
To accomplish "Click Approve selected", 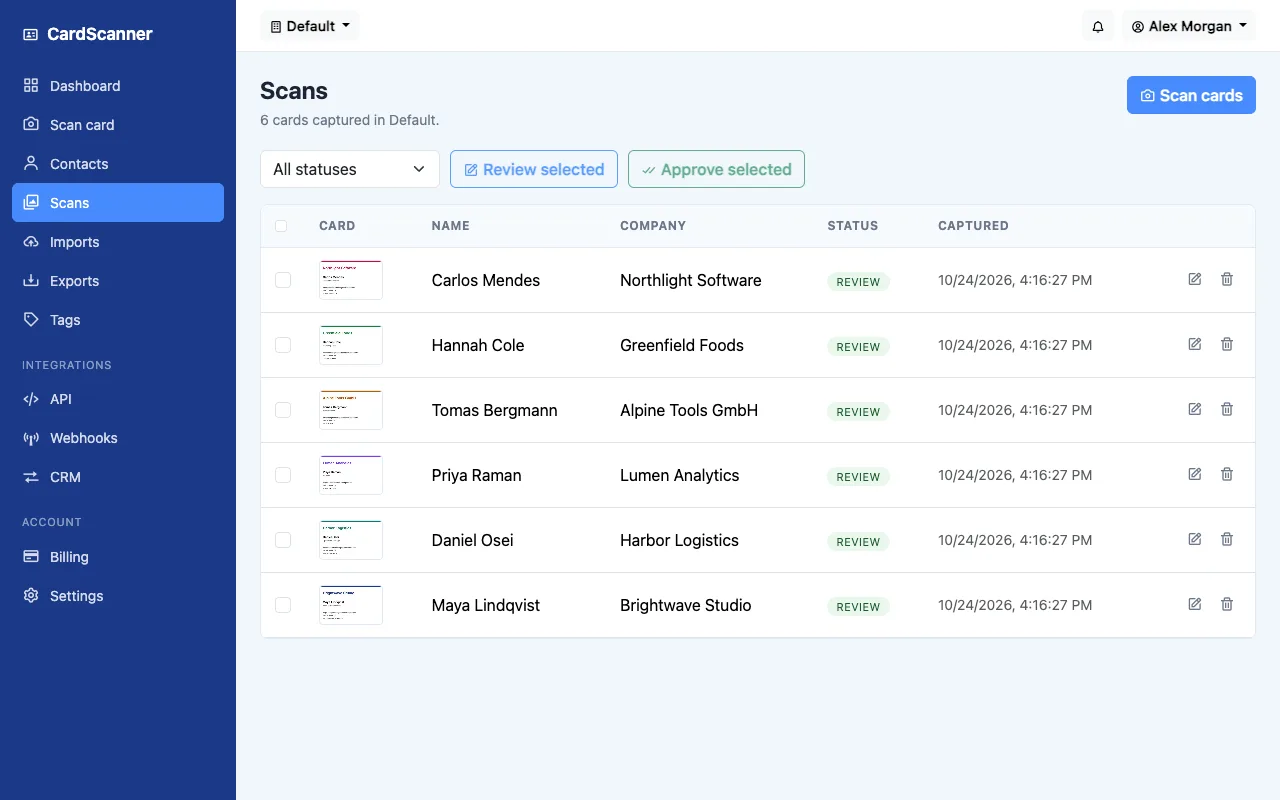I will tap(716, 169).
